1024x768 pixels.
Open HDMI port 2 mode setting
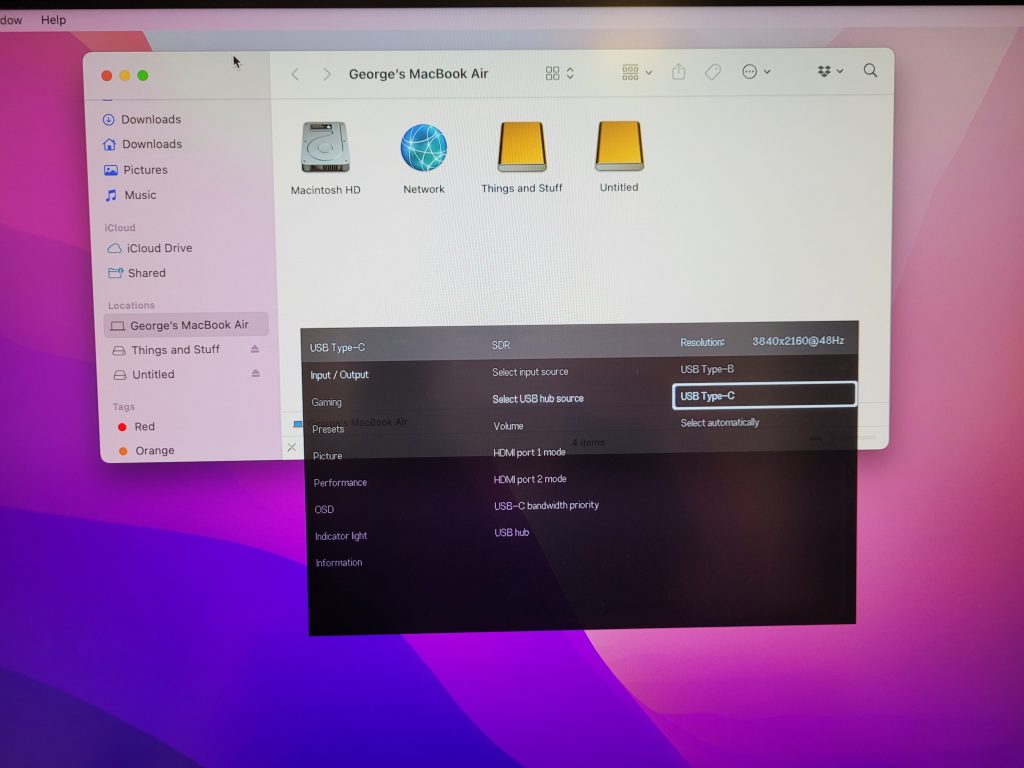pyautogui.click(x=530, y=479)
